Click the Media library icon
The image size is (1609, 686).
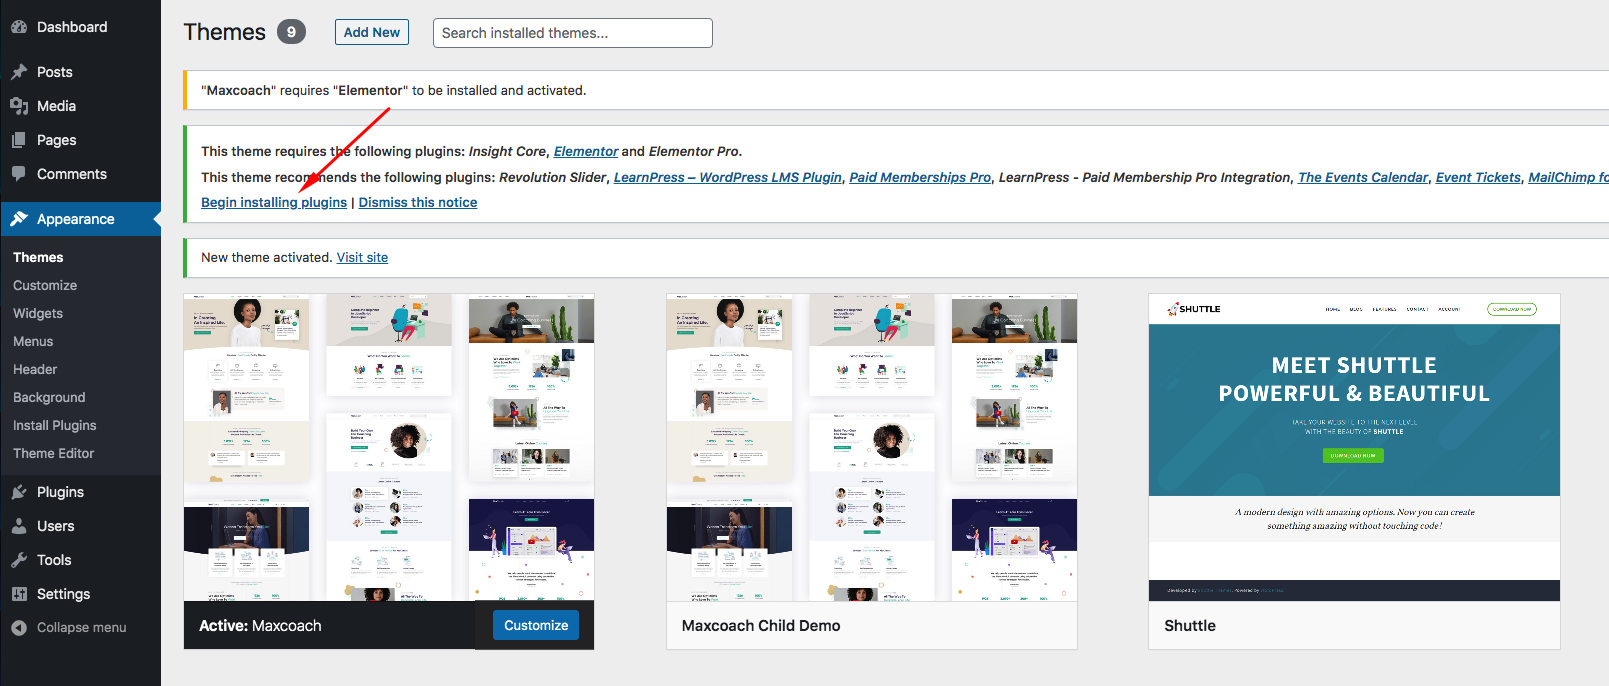coord(19,106)
